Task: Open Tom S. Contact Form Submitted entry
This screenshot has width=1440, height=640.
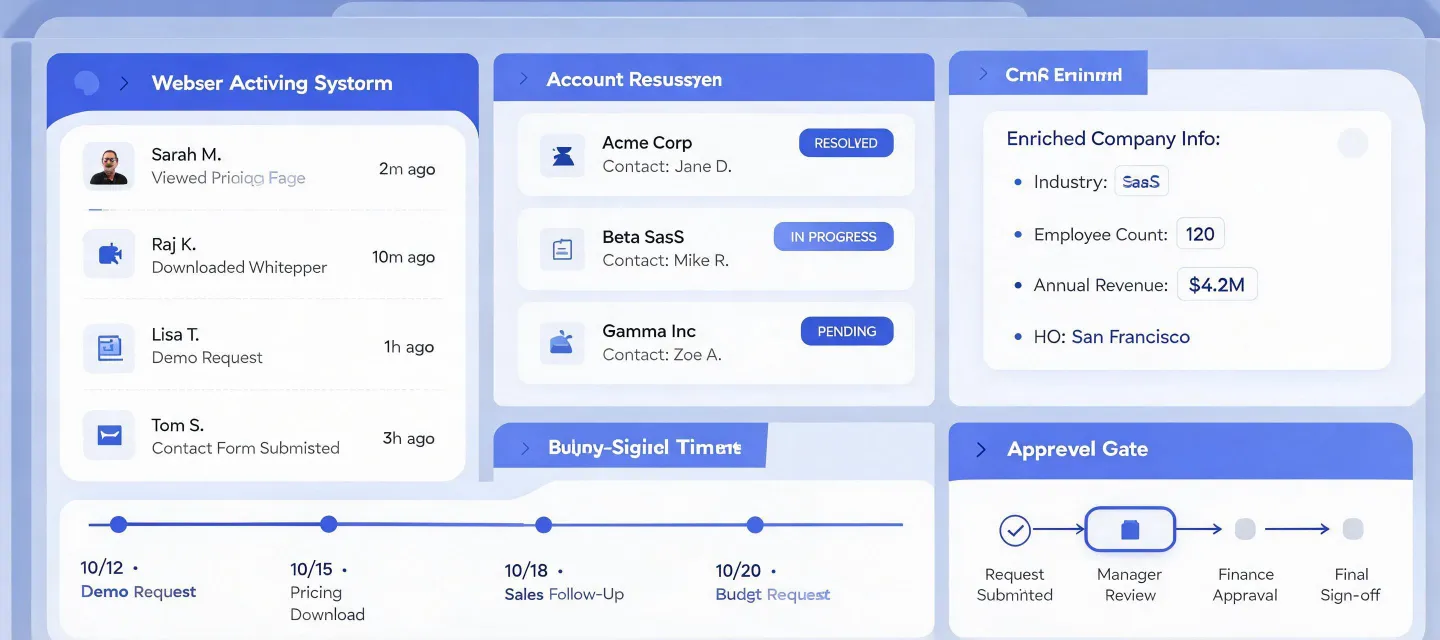Action: point(263,436)
